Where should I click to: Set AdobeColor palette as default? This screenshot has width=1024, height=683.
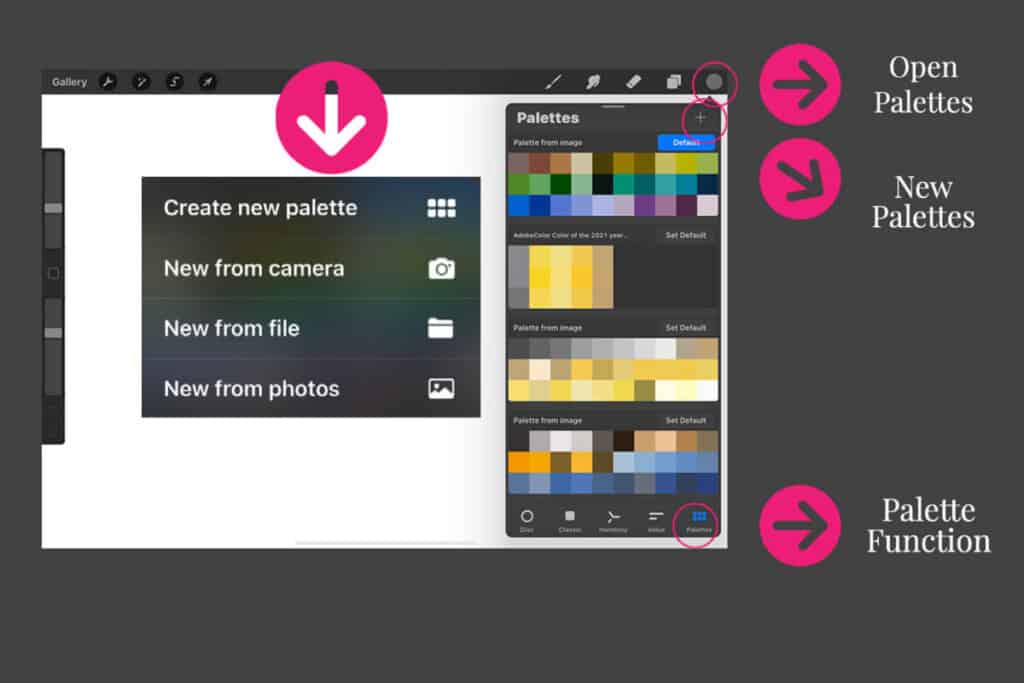686,235
